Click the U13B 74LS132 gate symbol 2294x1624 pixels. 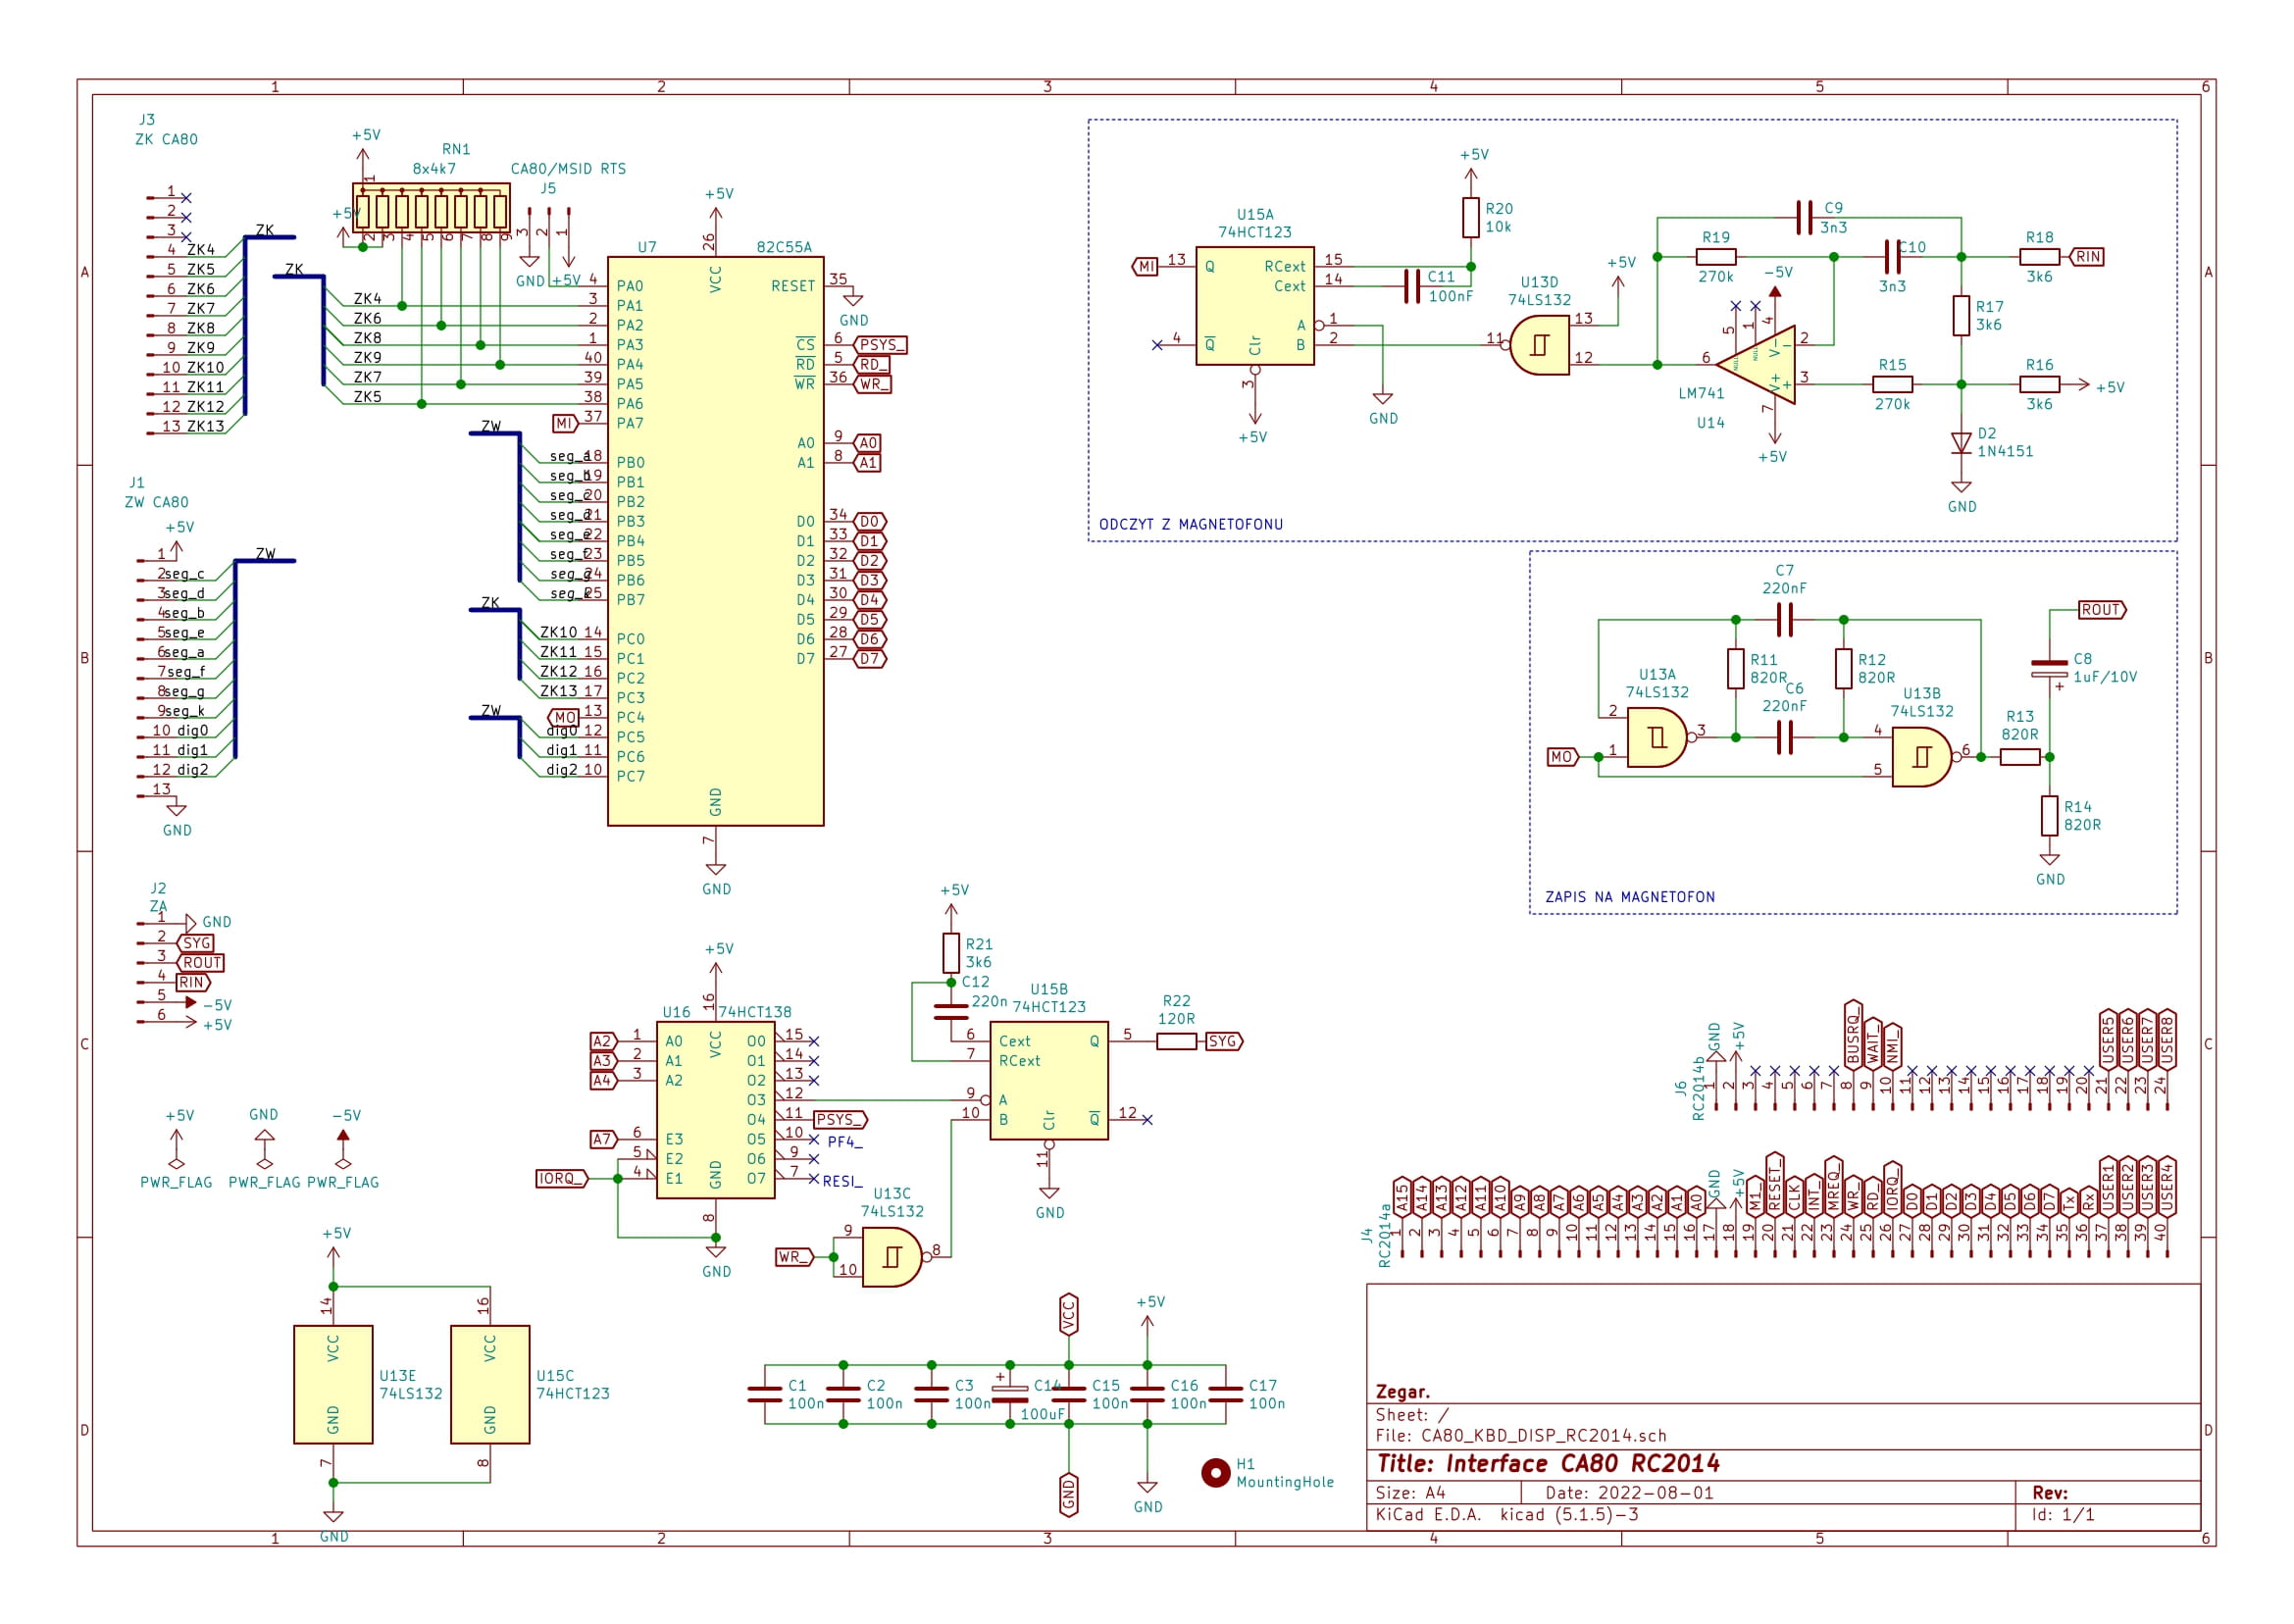pos(1920,757)
